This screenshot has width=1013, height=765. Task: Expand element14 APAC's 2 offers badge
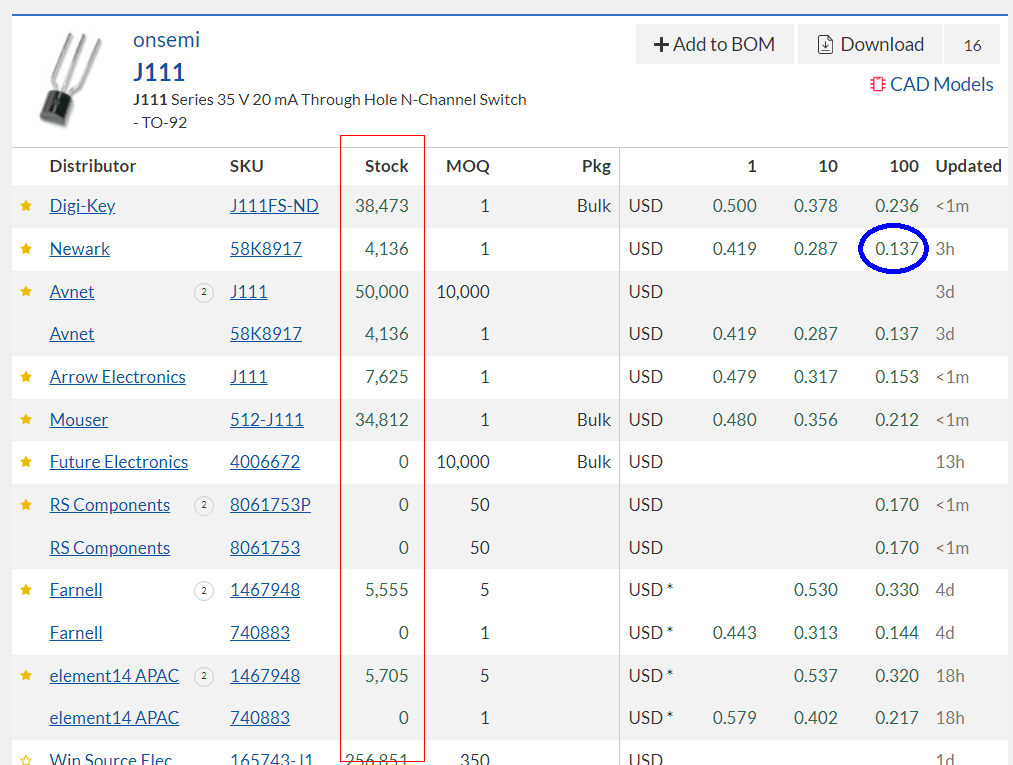[204, 676]
